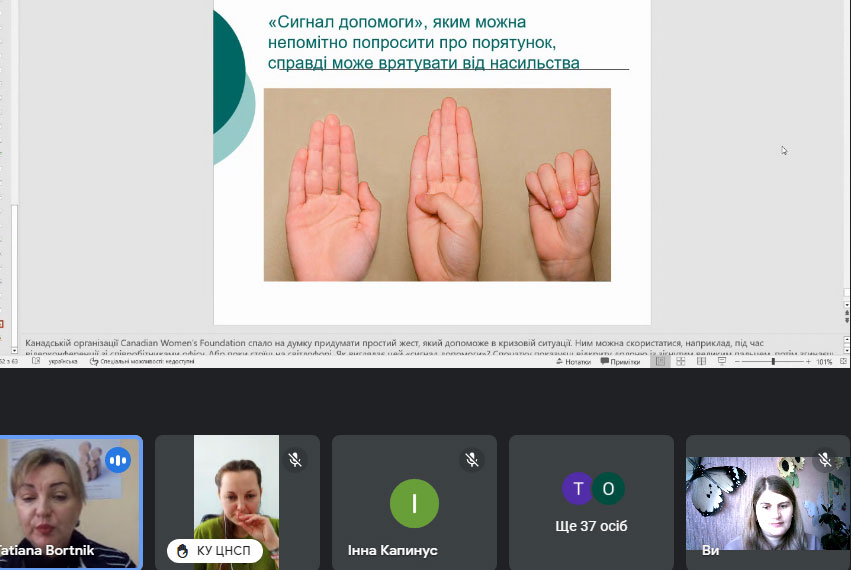The height and width of the screenshot is (570, 851).
Task: Click the spell check icon in status bar
Action: click(36, 362)
